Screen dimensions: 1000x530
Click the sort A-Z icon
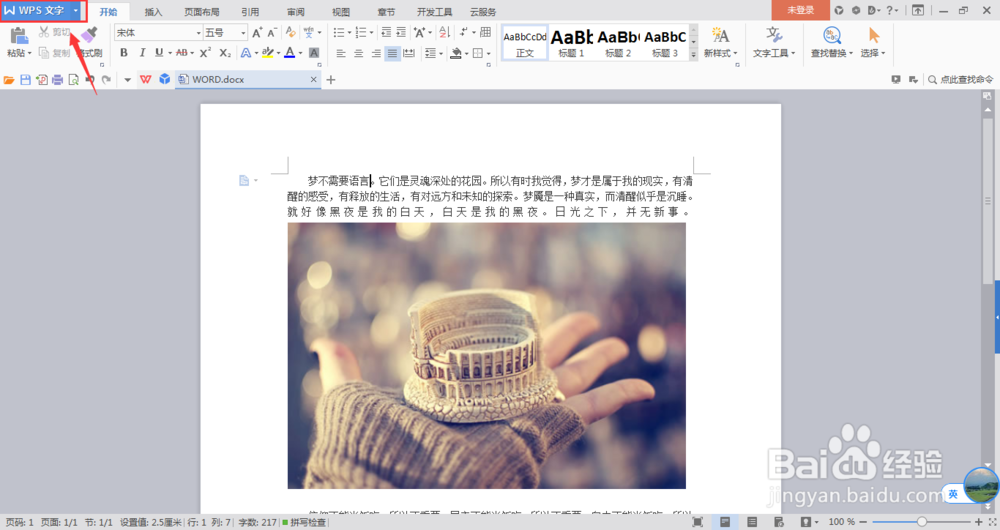pos(445,32)
